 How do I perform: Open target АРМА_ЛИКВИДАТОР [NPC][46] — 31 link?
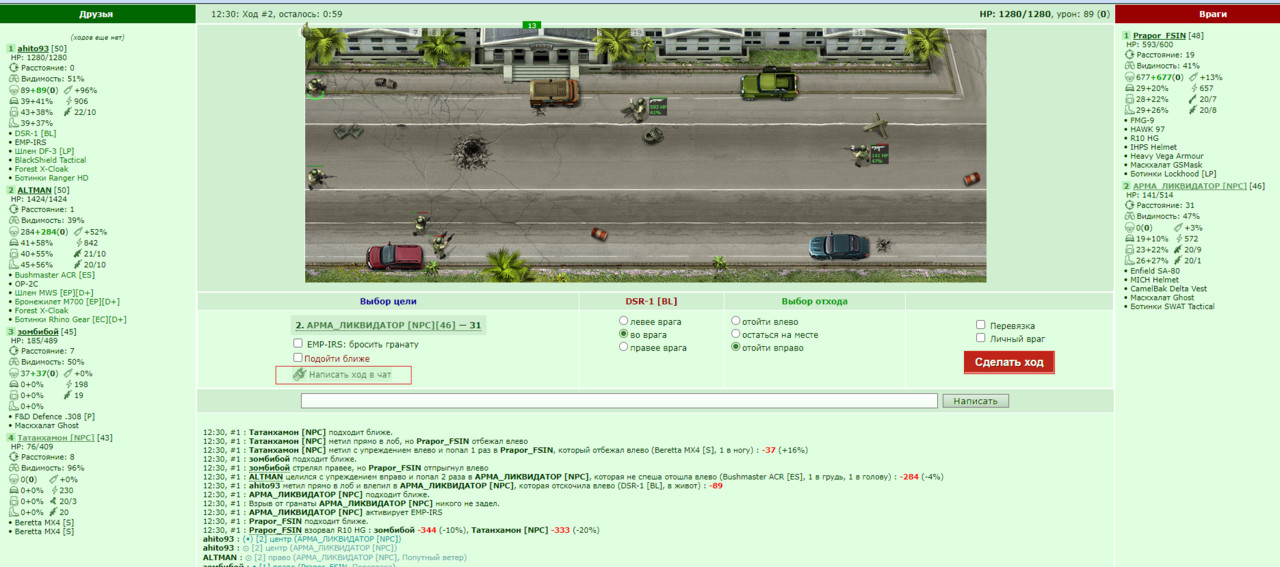(x=388, y=325)
